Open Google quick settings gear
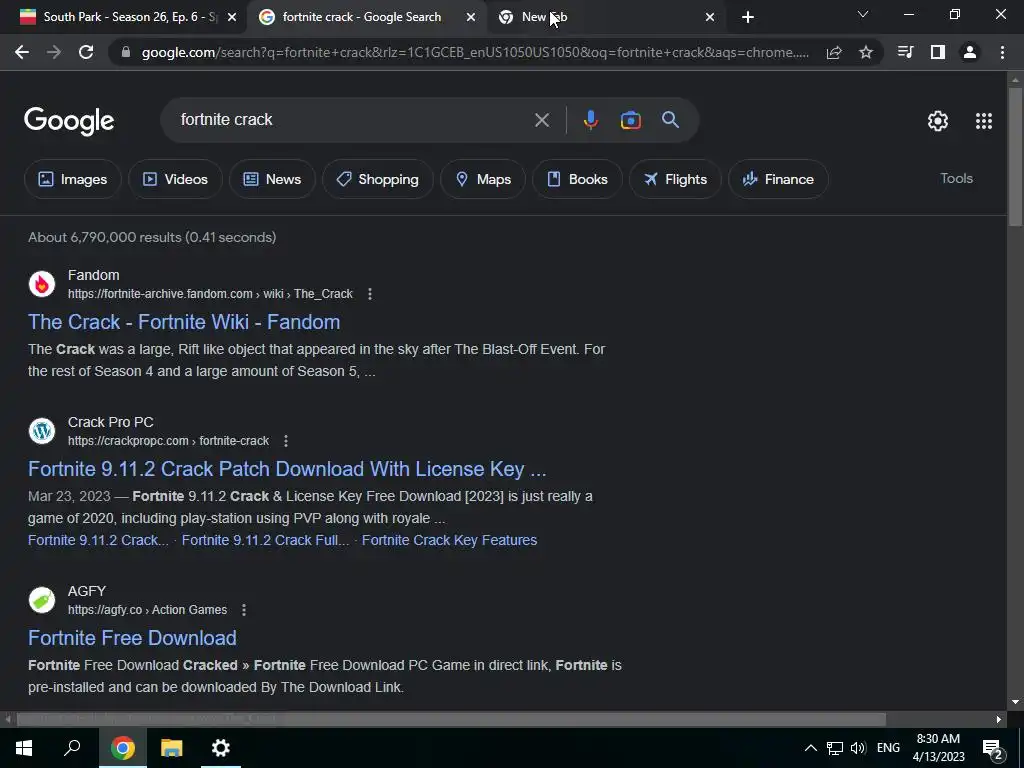 938,121
